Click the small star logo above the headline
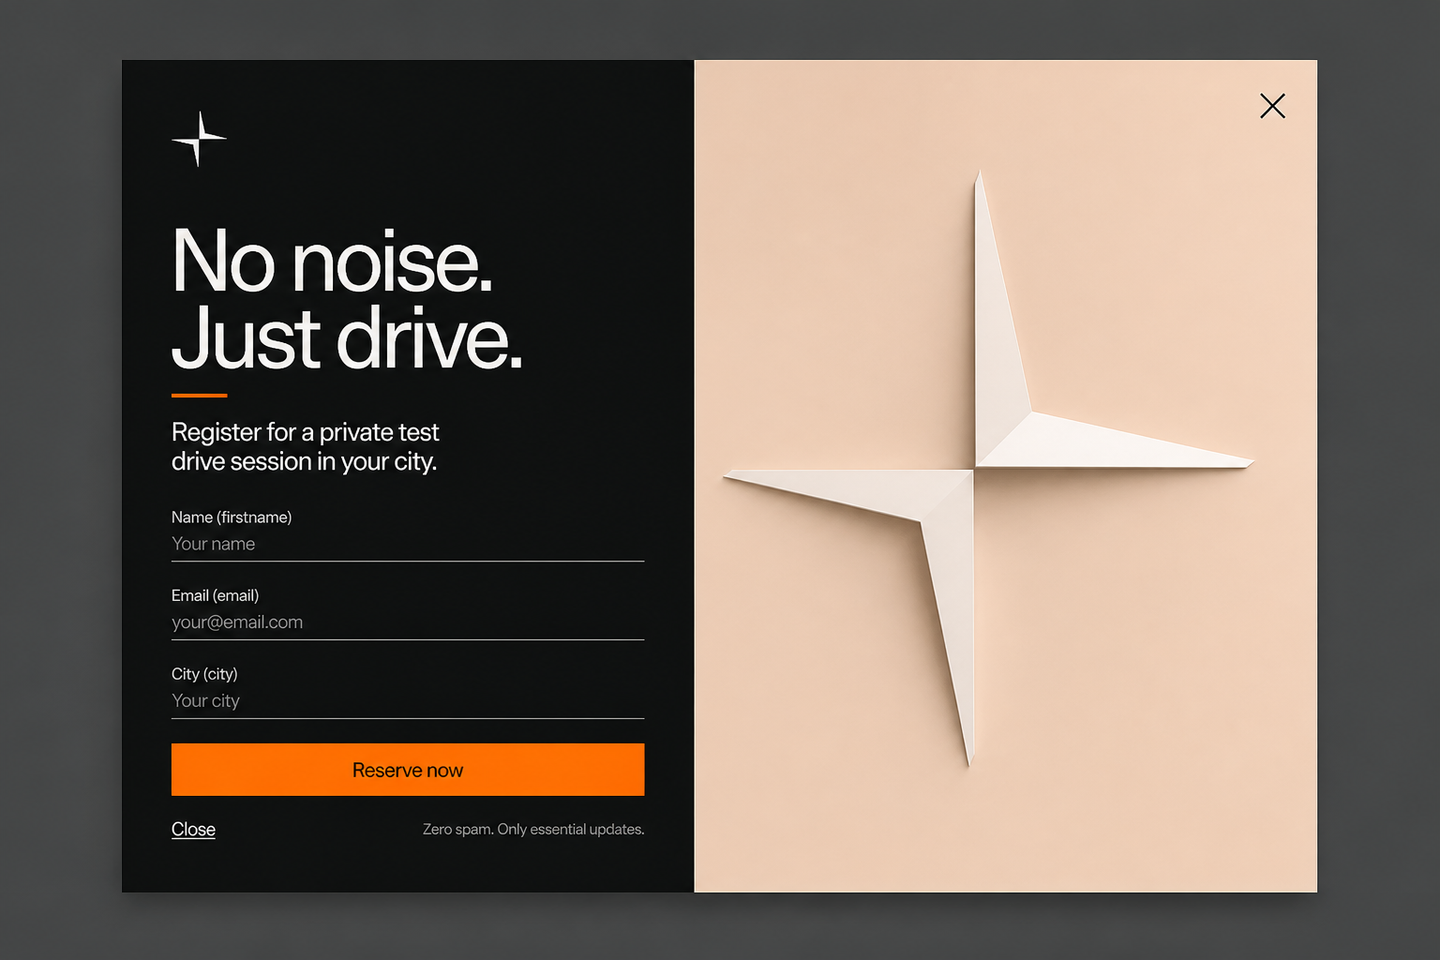Viewport: 1440px width, 960px height. pyautogui.click(x=199, y=139)
